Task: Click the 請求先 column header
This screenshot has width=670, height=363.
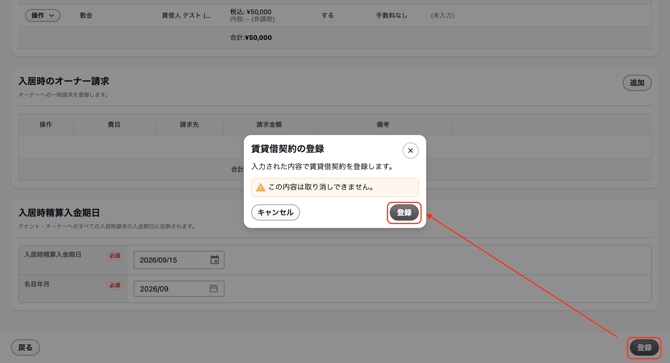Action: (x=189, y=125)
